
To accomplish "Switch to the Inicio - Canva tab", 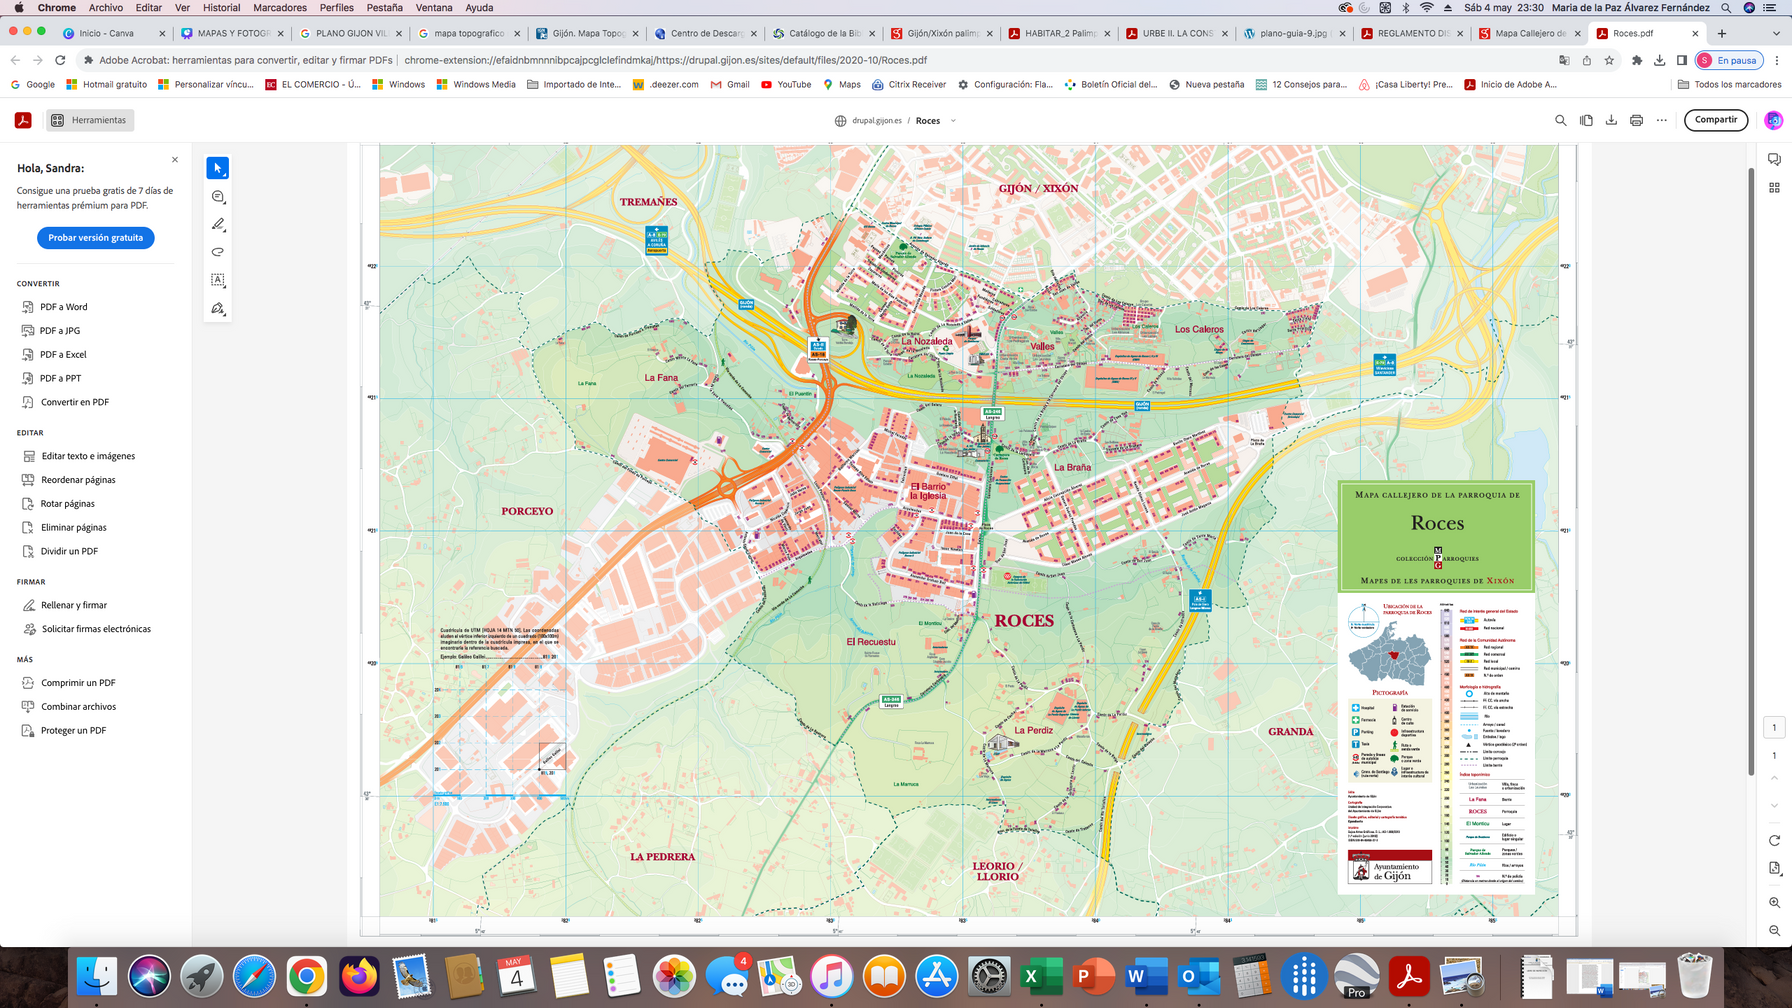I will (106, 33).
